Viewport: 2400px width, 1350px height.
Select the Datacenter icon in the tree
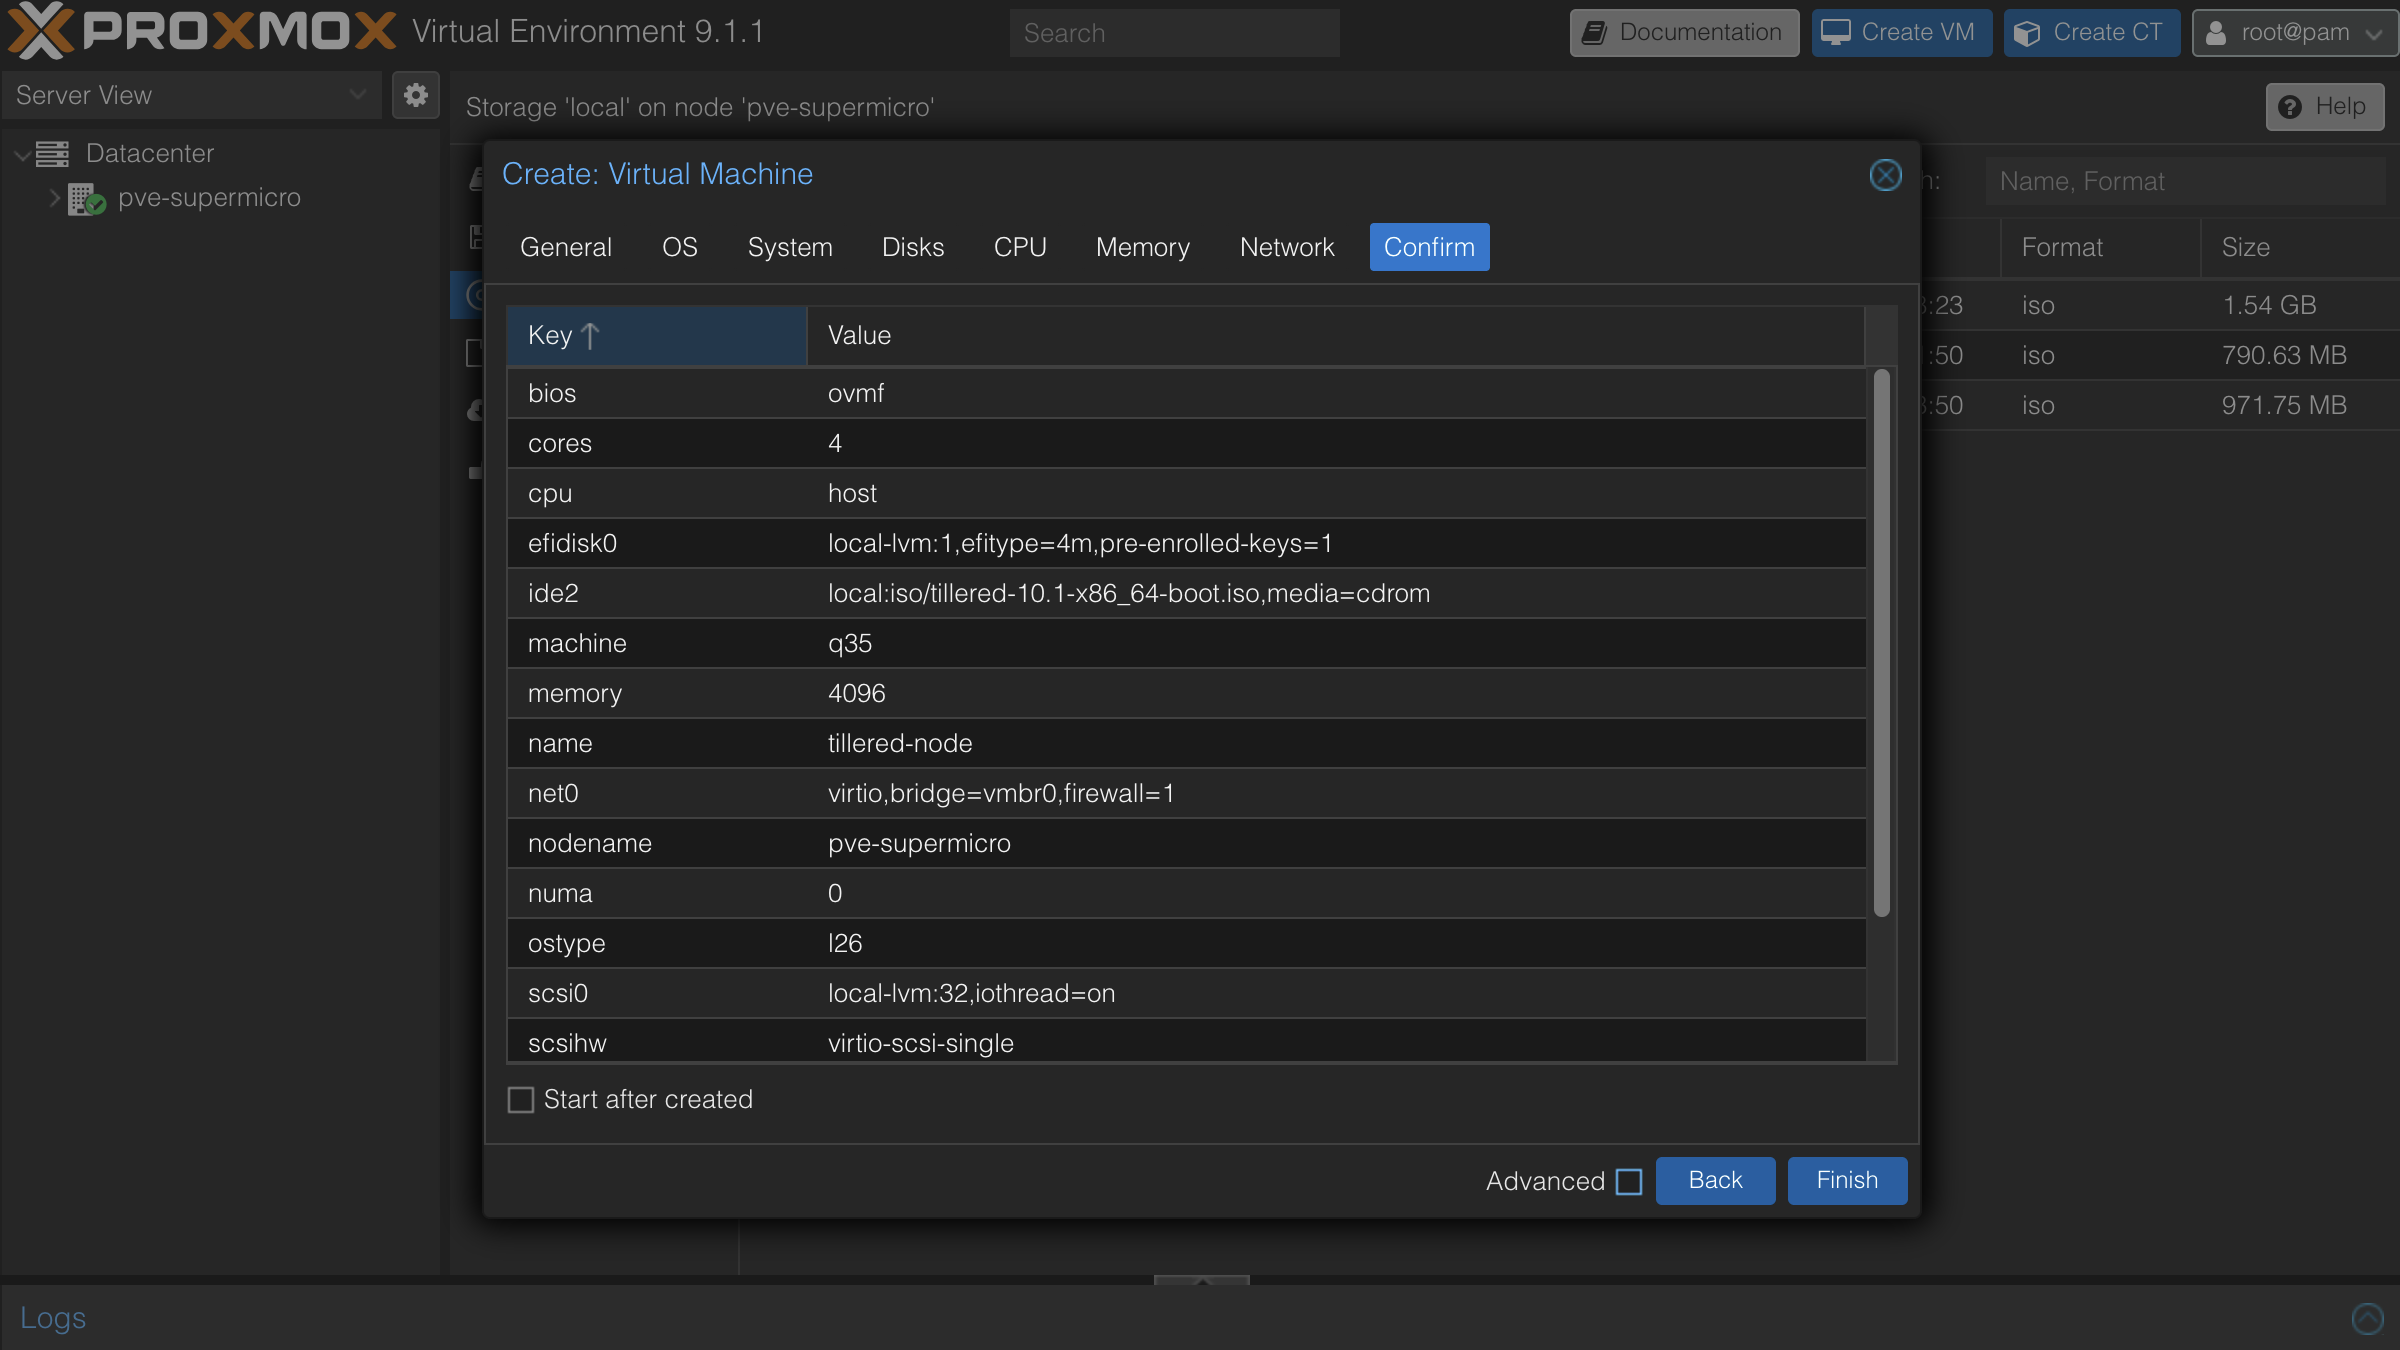click(x=52, y=152)
